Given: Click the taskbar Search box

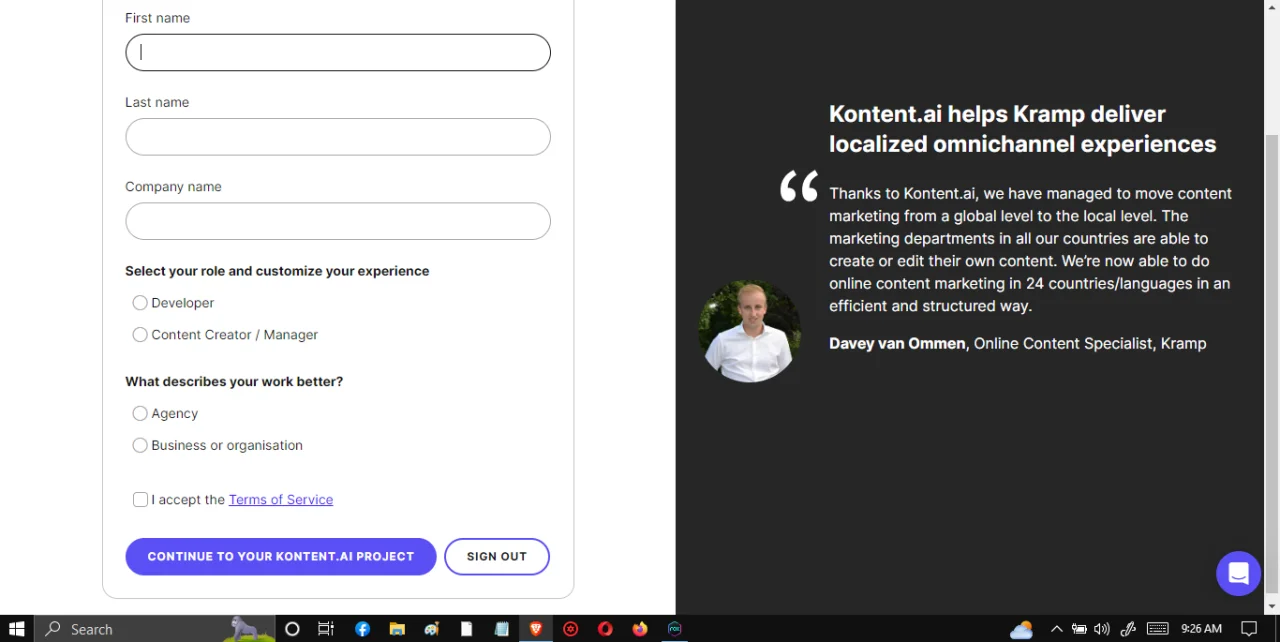Looking at the screenshot, I should pos(155,629).
